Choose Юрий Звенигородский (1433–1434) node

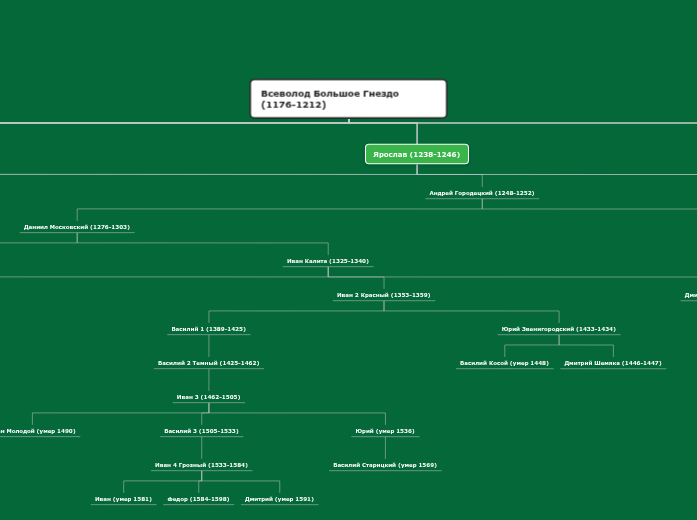click(x=558, y=329)
